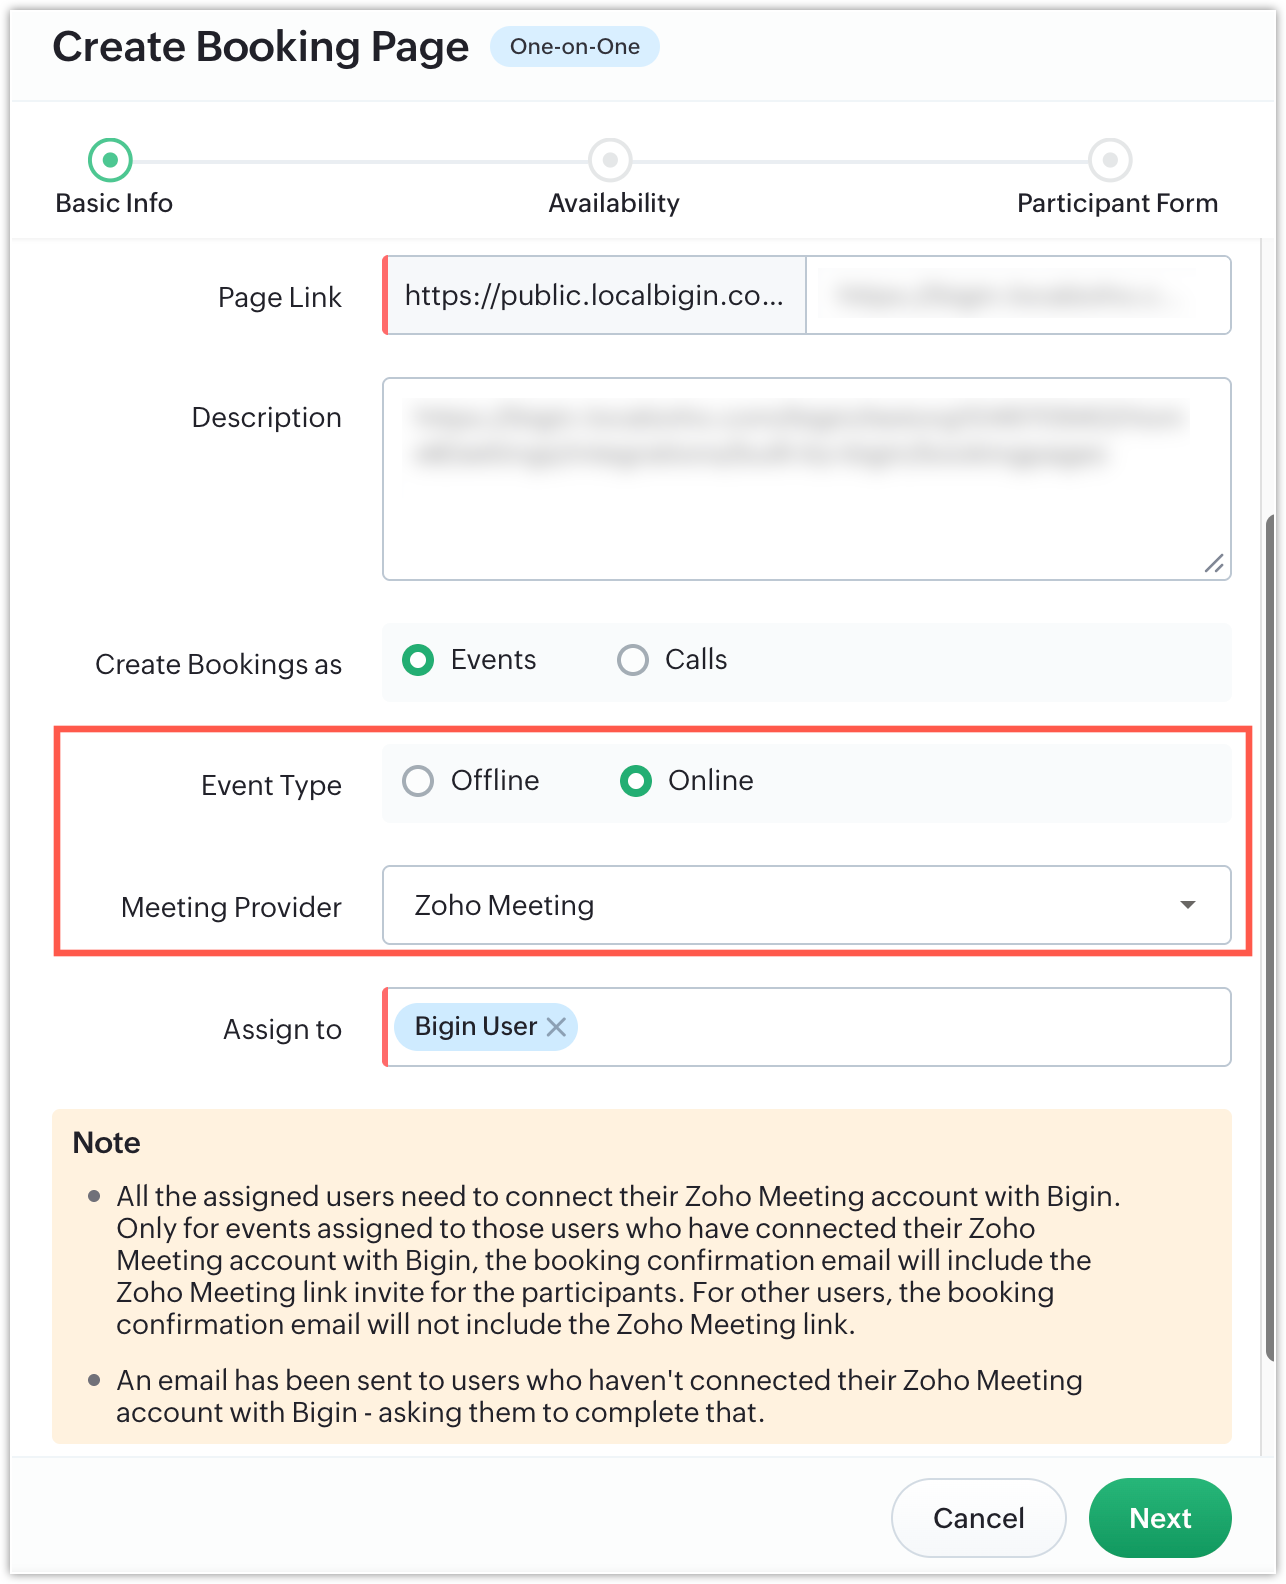Click the Assign to input field
The height and width of the screenshot is (1584, 1286).
[807, 1027]
